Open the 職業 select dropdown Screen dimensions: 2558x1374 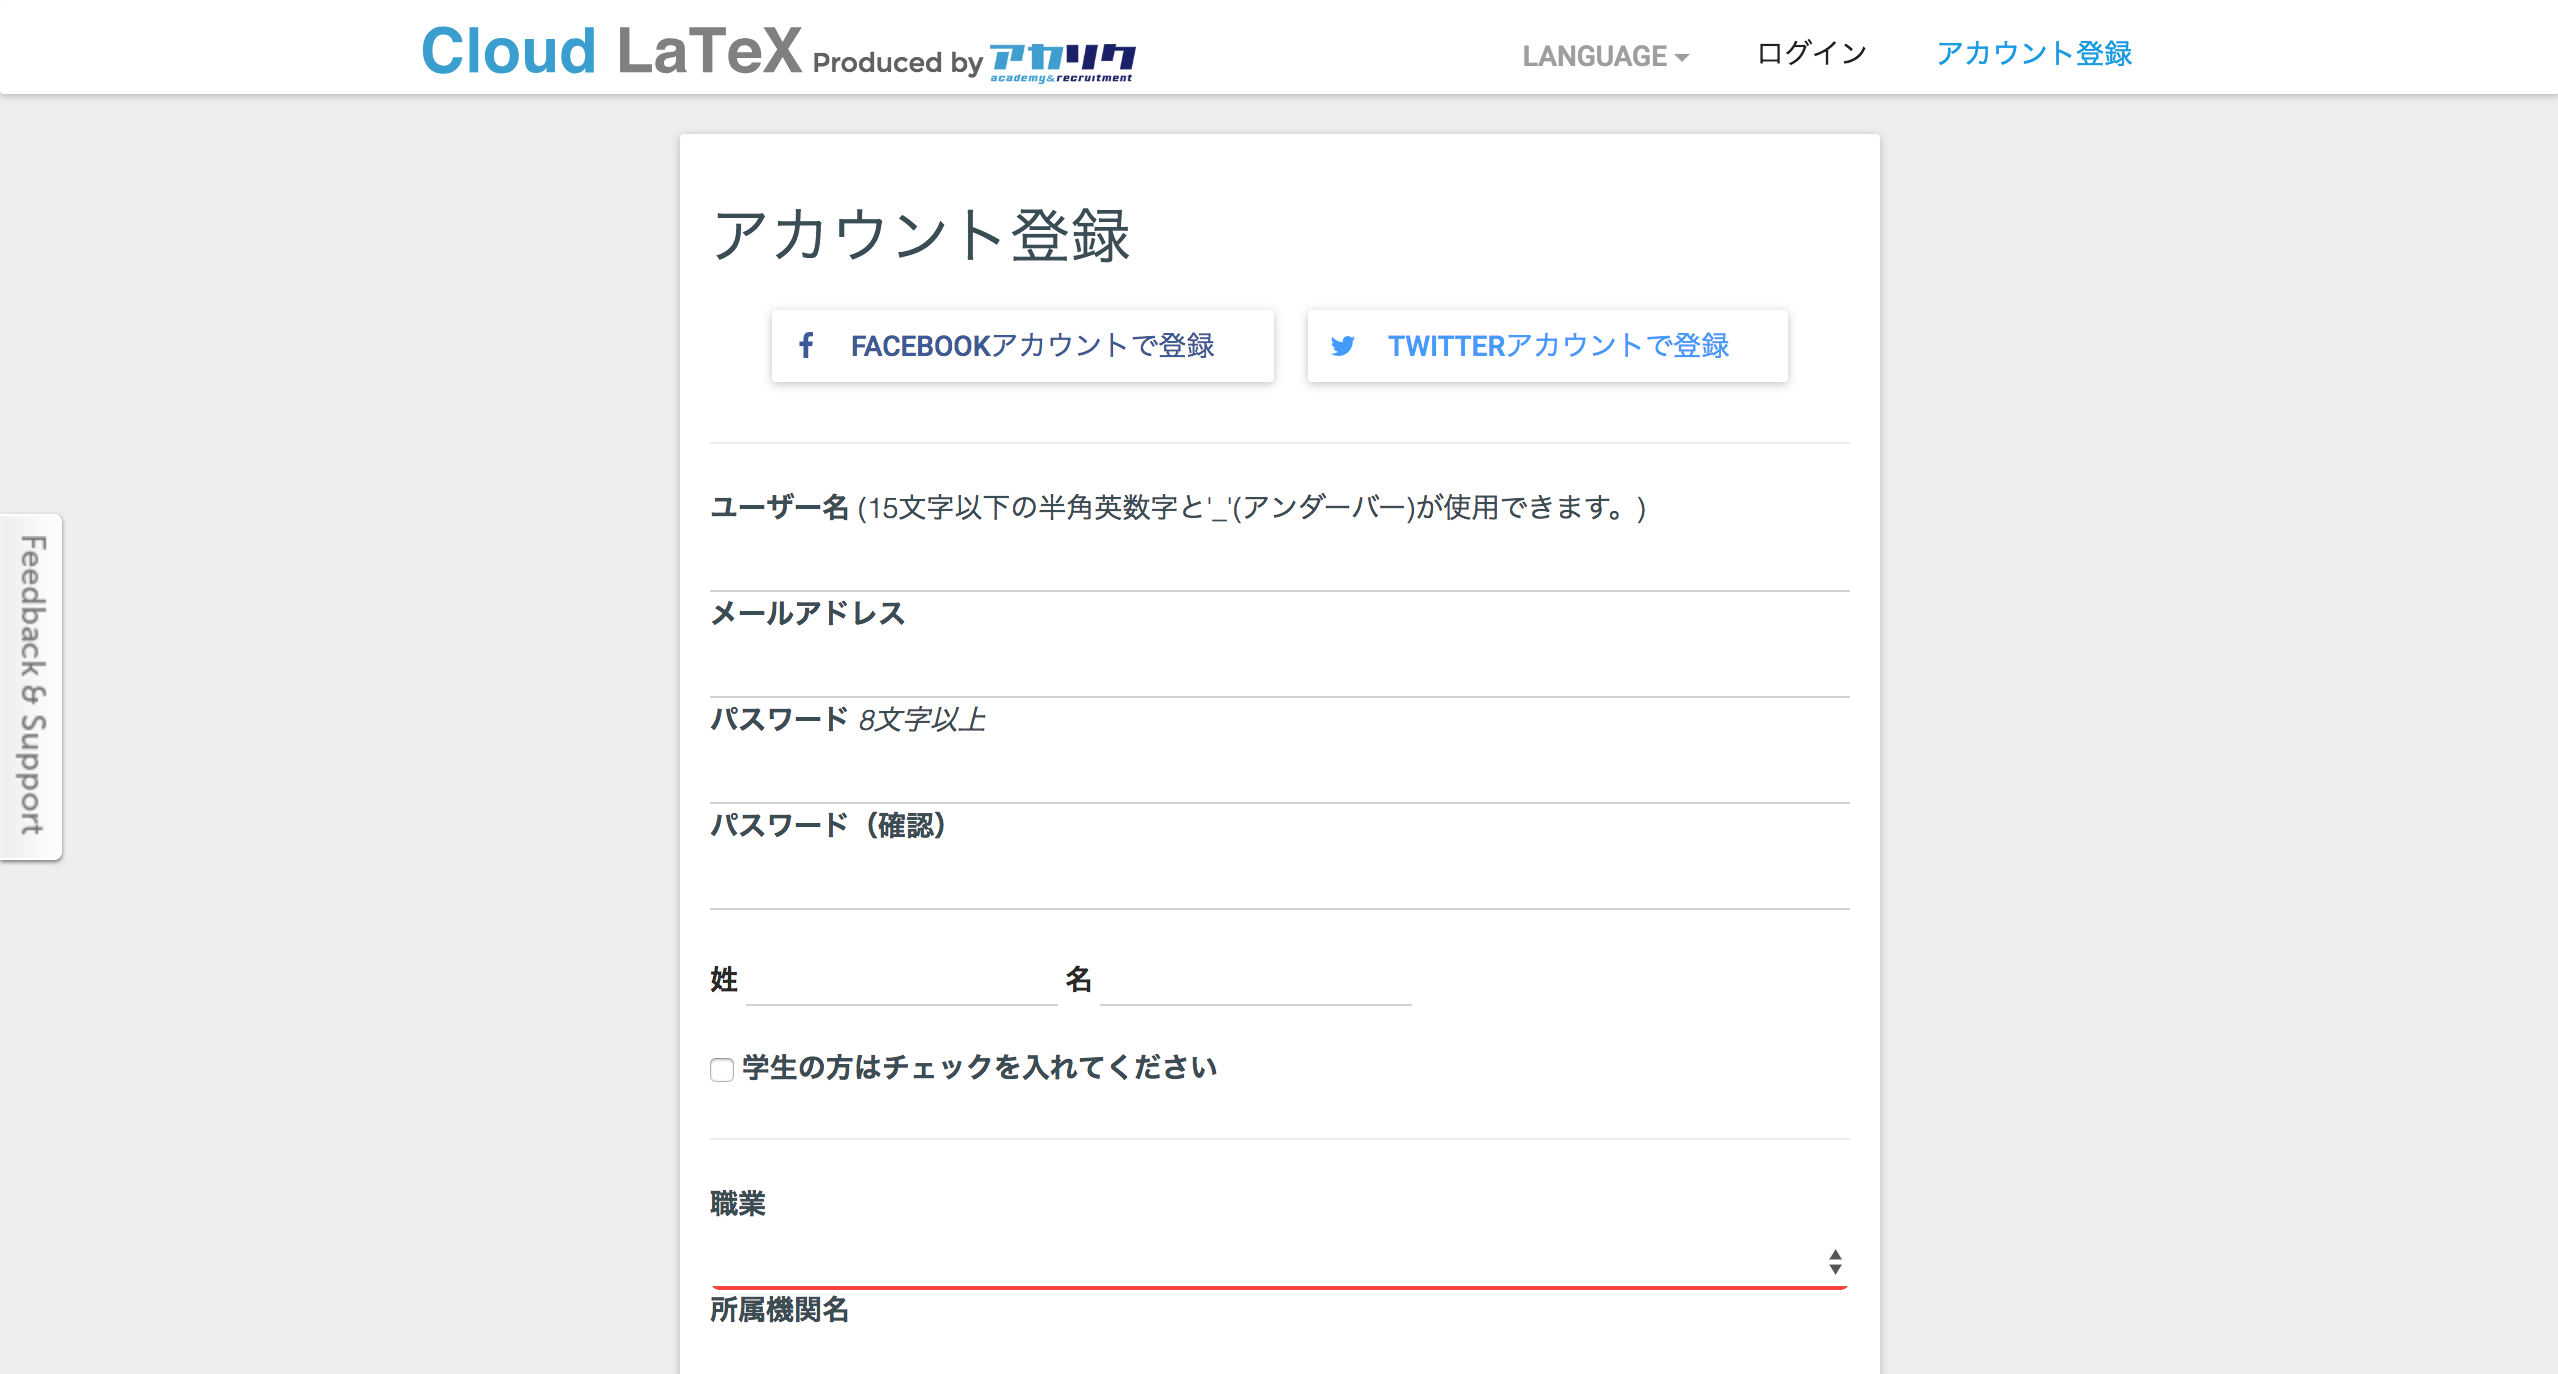(x=1279, y=1262)
